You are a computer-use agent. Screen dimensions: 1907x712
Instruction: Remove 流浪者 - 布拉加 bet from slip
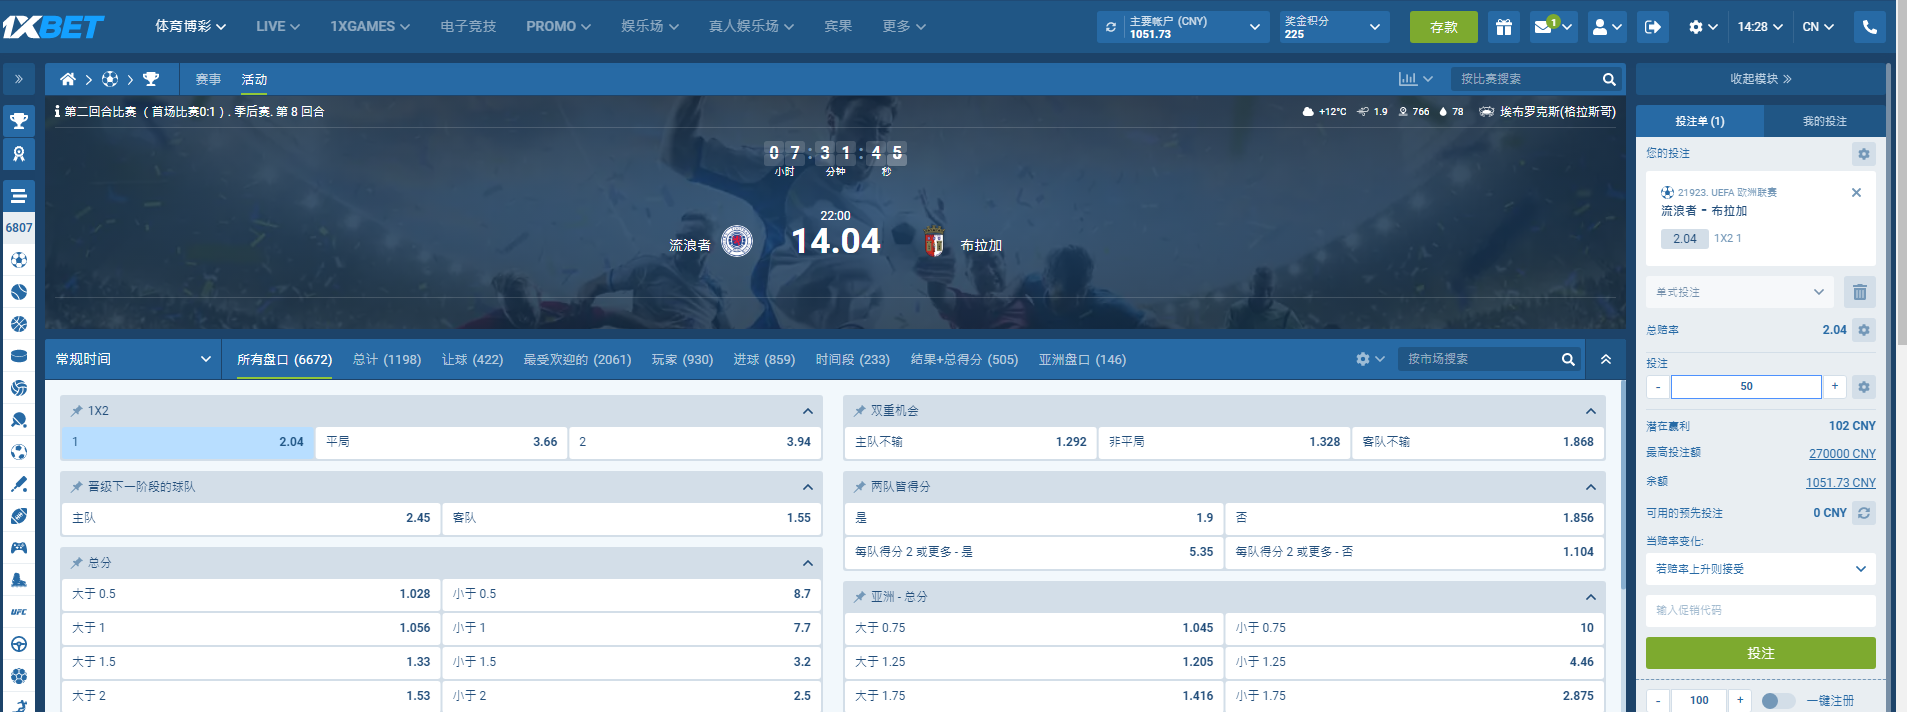tap(1856, 192)
